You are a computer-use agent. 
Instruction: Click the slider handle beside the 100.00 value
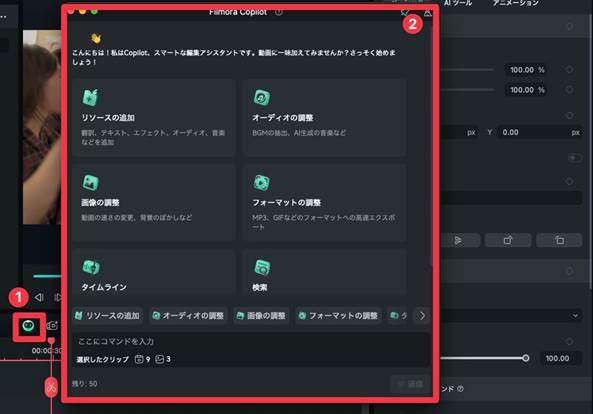click(526, 358)
